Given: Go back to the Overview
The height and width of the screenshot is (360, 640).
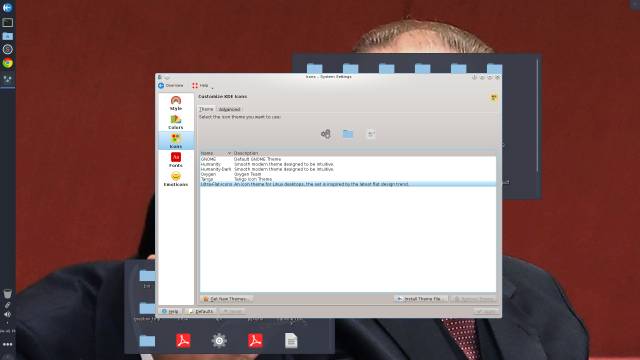Looking at the screenshot, I should (x=171, y=85).
